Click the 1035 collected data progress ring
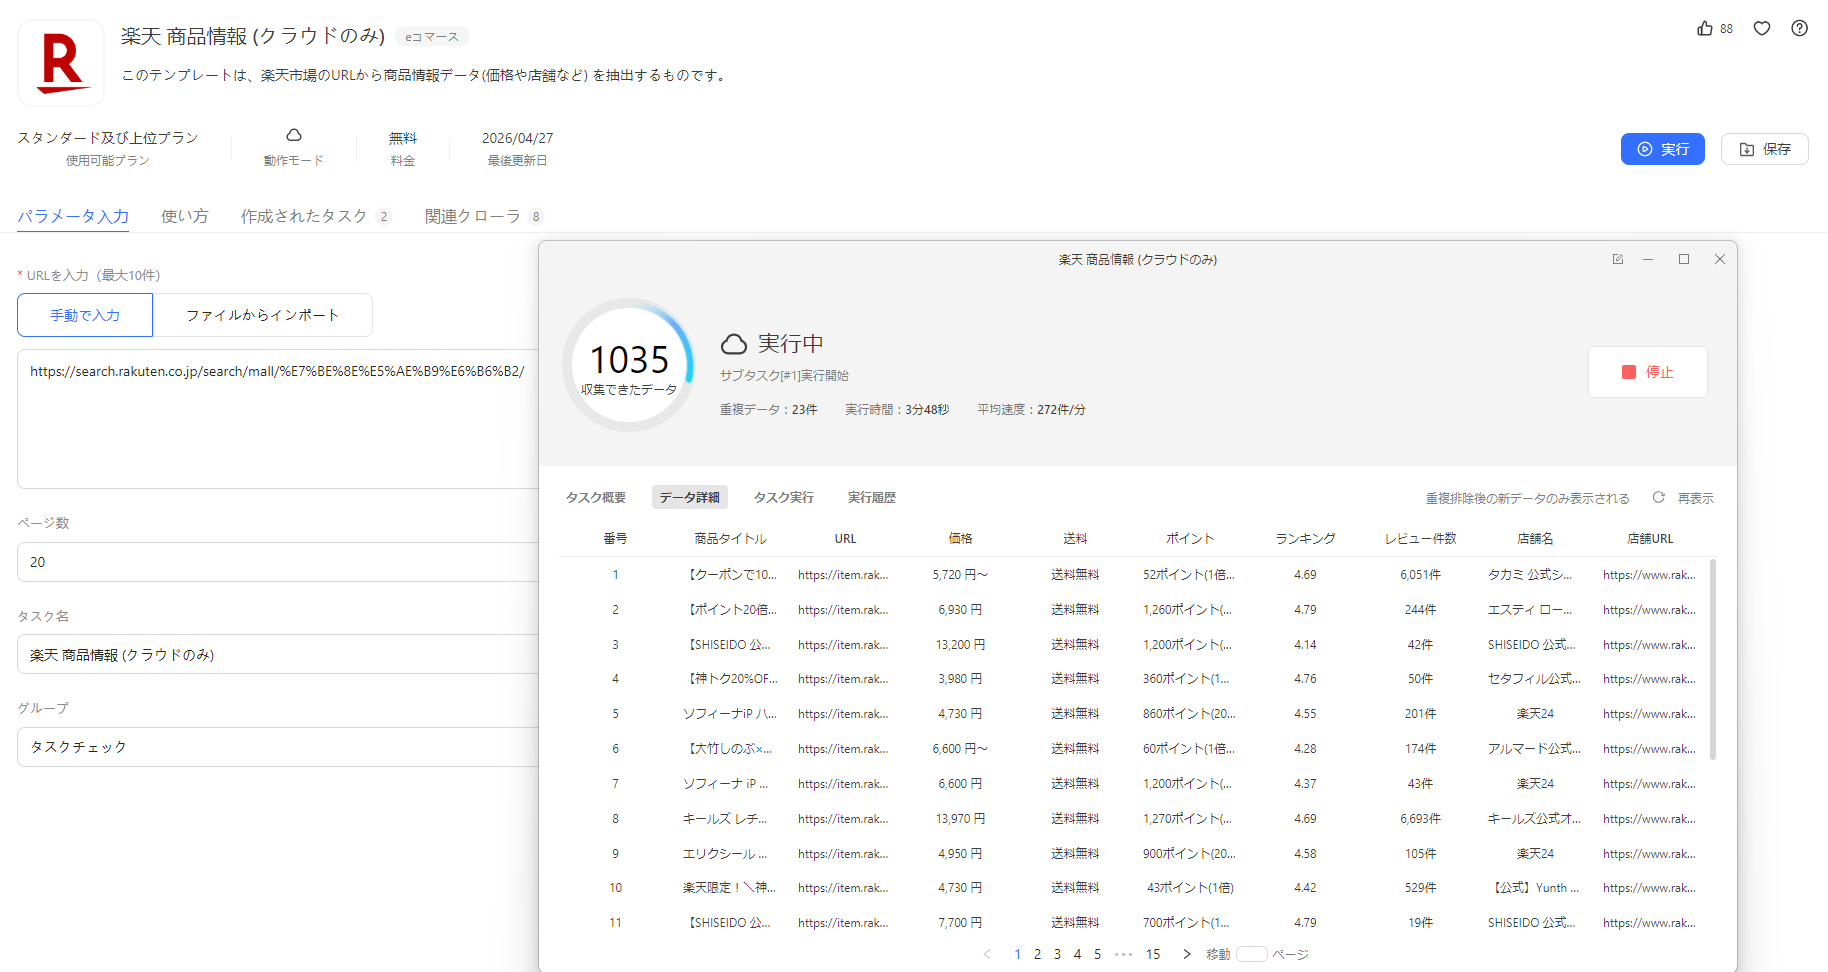Screen dimensions: 1828x972 [629, 365]
